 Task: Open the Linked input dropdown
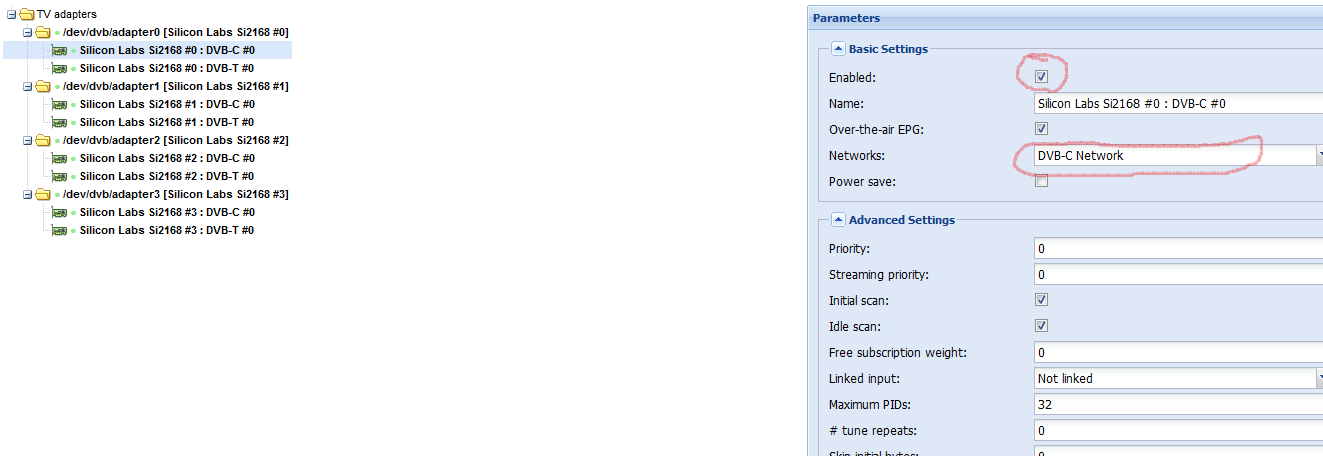1319,378
